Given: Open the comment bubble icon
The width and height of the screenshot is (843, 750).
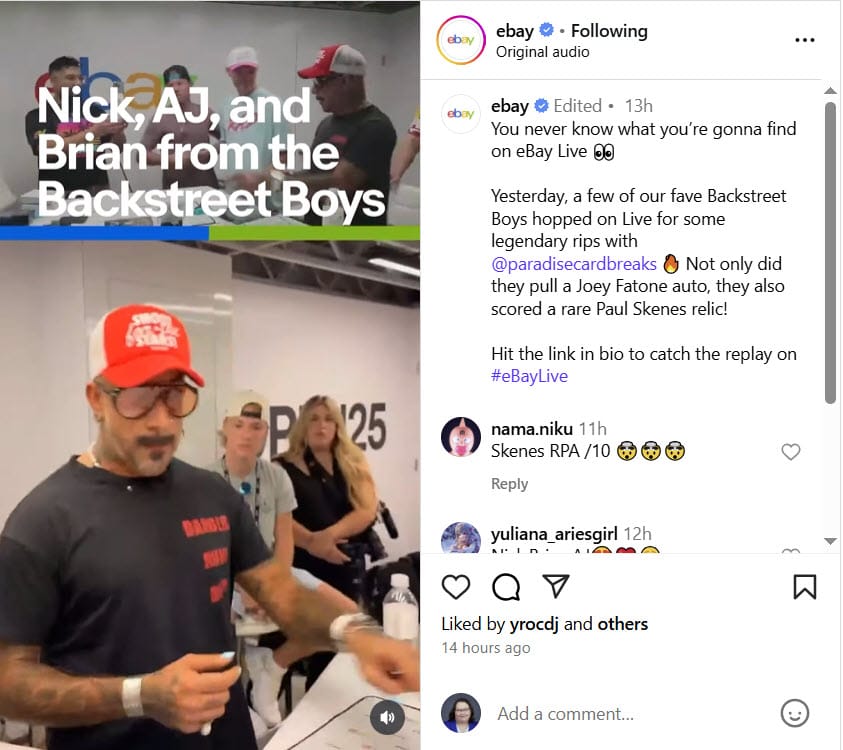Looking at the screenshot, I should [x=506, y=587].
